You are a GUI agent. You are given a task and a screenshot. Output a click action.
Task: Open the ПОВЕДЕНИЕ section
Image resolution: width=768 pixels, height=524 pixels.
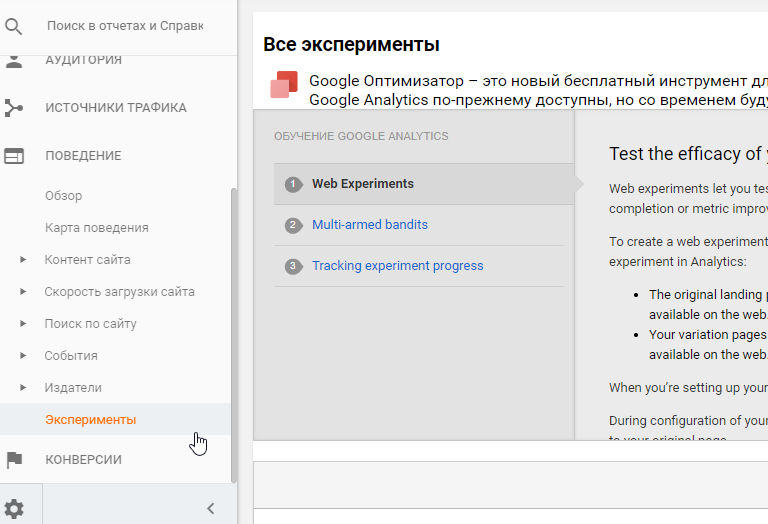(83, 156)
